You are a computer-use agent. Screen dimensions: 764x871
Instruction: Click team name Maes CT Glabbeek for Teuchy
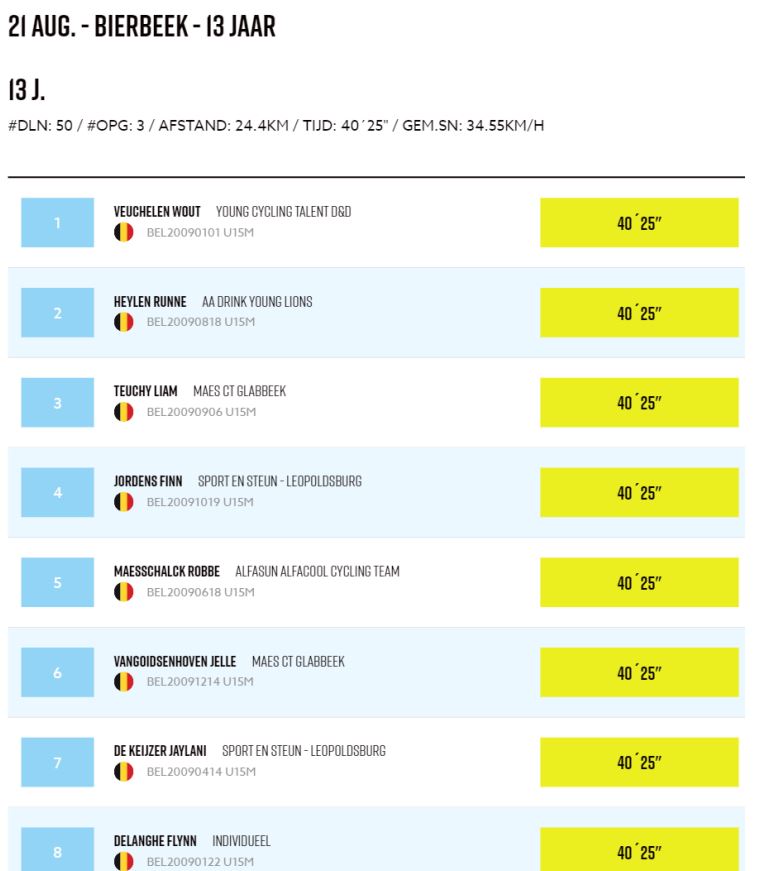coord(239,392)
